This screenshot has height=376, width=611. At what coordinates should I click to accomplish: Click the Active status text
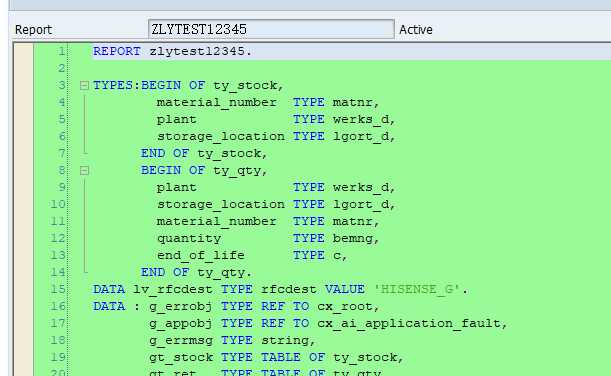(x=416, y=30)
